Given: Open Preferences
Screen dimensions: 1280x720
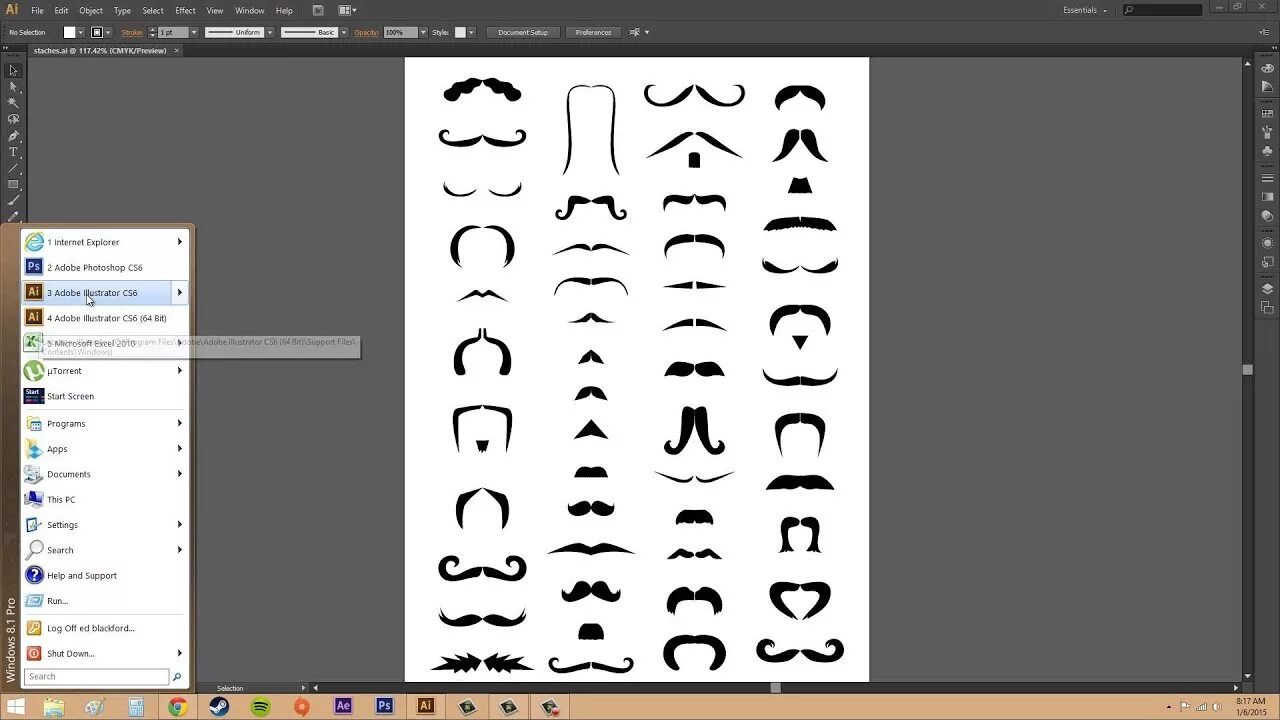Looking at the screenshot, I should point(593,32).
